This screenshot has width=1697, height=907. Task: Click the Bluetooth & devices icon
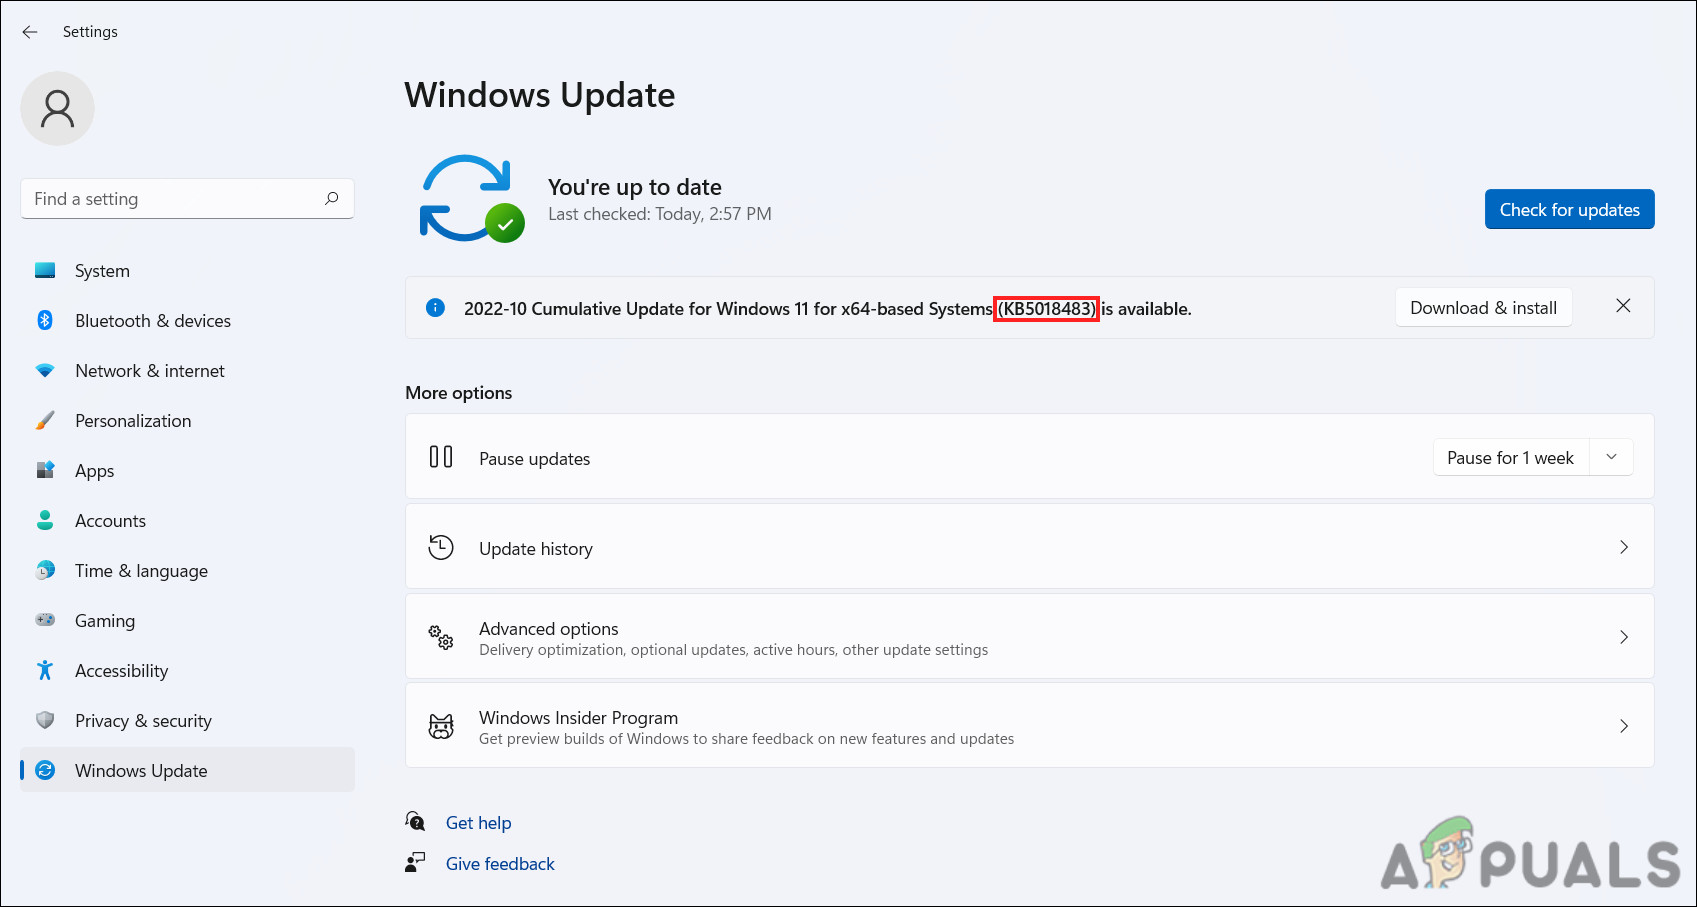[x=45, y=320]
